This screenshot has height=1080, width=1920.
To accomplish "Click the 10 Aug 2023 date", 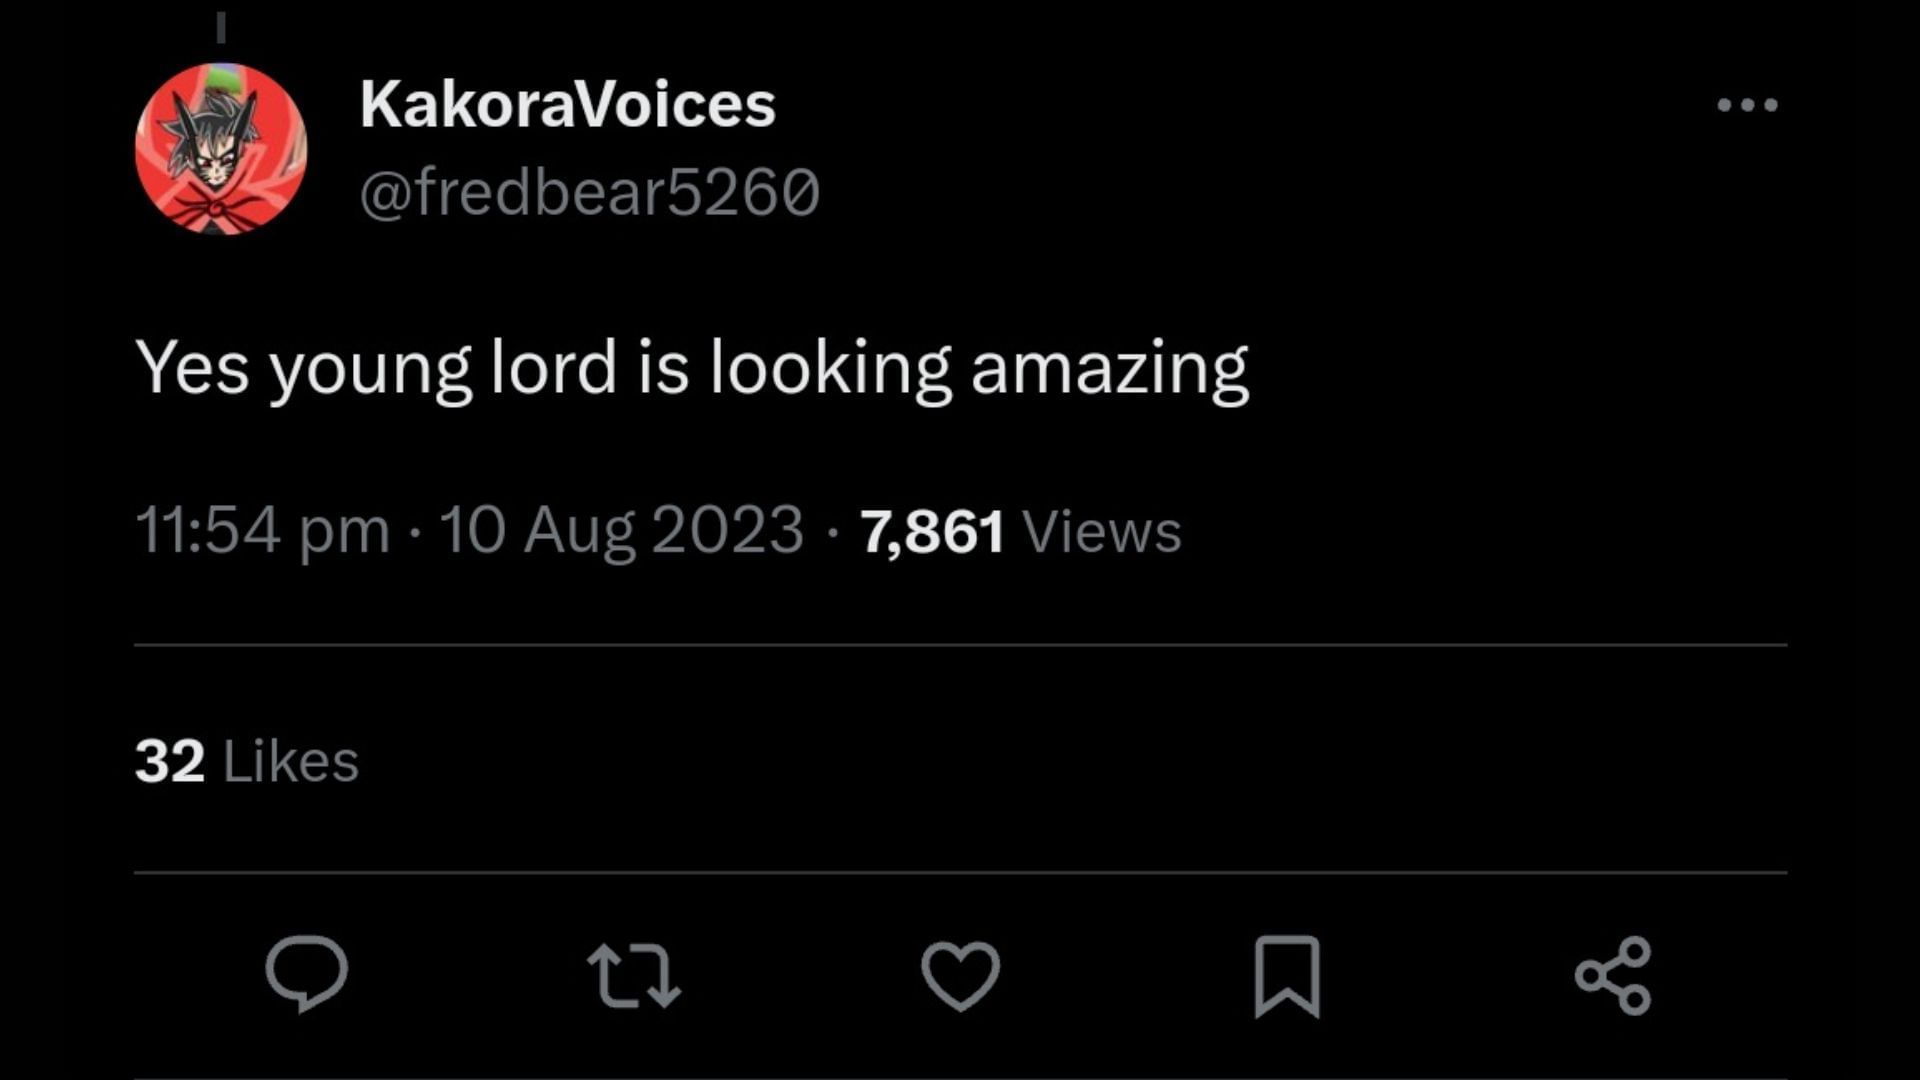I will pyautogui.click(x=621, y=530).
